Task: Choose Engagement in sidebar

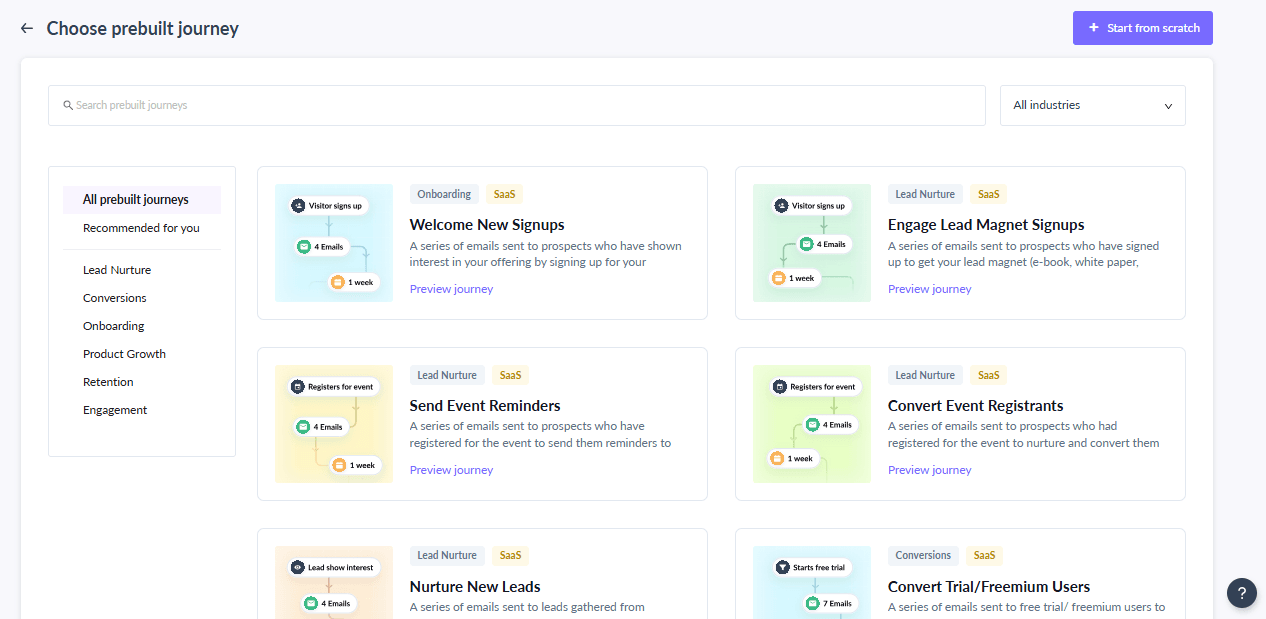Action: [x=115, y=410]
